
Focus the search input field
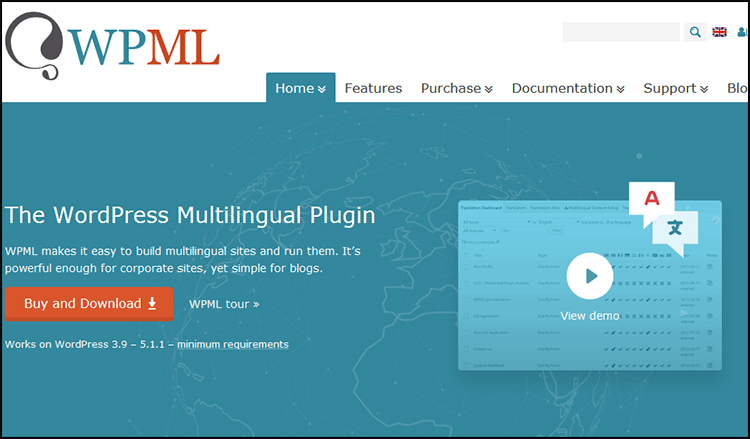pyautogui.click(x=621, y=32)
